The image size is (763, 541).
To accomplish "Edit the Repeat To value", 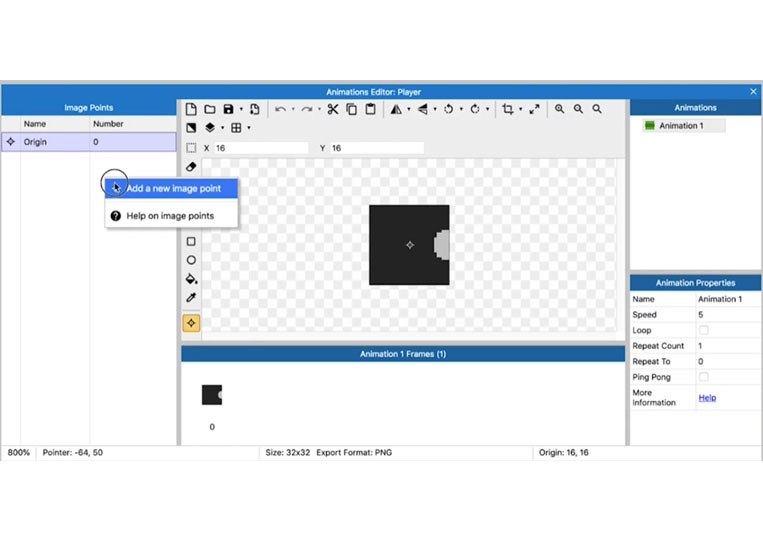I will (x=728, y=361).
